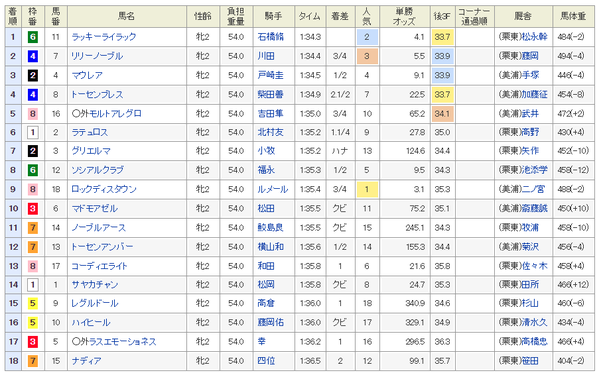Open horse page for ラッキーライラック
Image resolution: width=599 pixels, height=379 pixels.
[x=104, y=37]
